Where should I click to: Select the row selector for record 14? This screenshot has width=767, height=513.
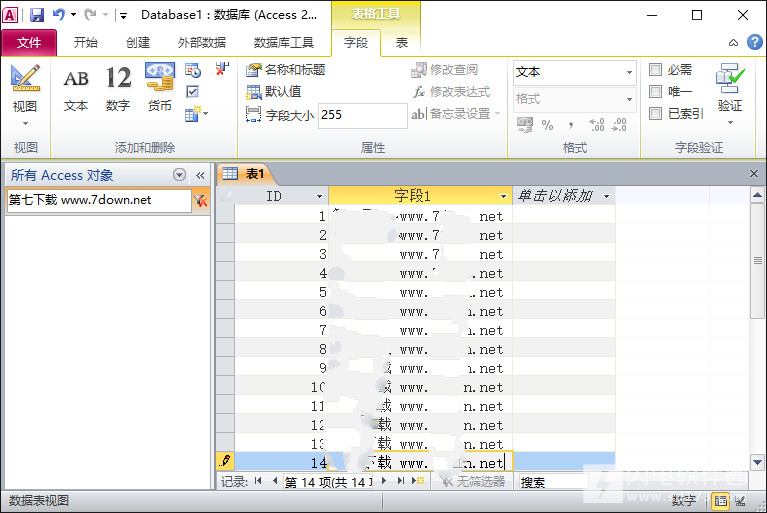click(x=226, y=462)
